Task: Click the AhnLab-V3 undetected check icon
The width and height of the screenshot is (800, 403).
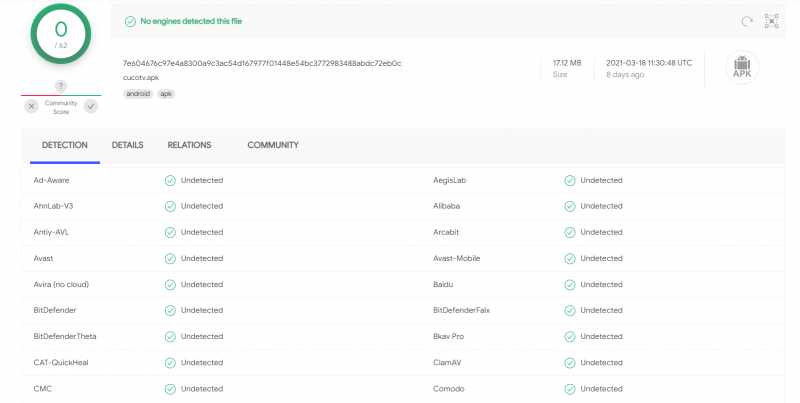Action: click(x=170, y=206)
